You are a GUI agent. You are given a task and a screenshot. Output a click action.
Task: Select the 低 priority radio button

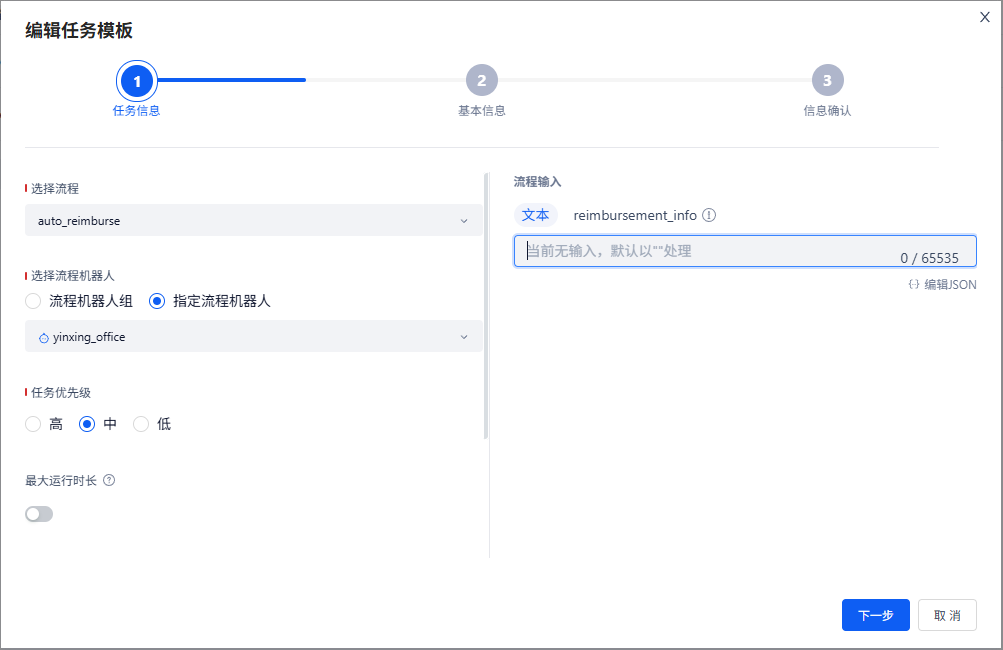point(140,423)
